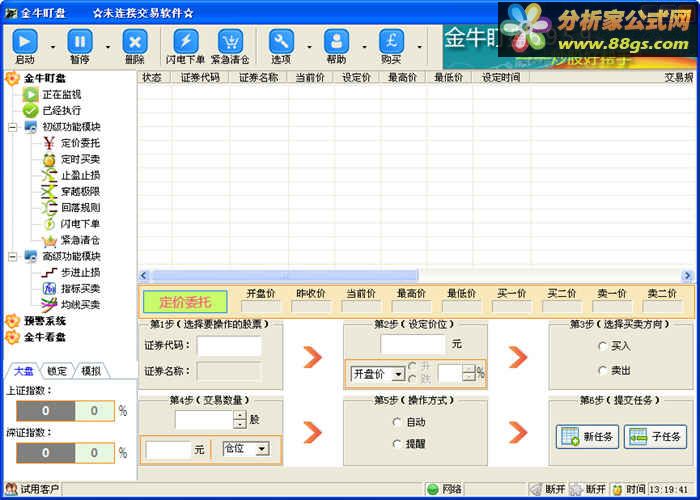700x500 pixels.
Task: Click the 帮助 help icon
Action: coord(337,42)
